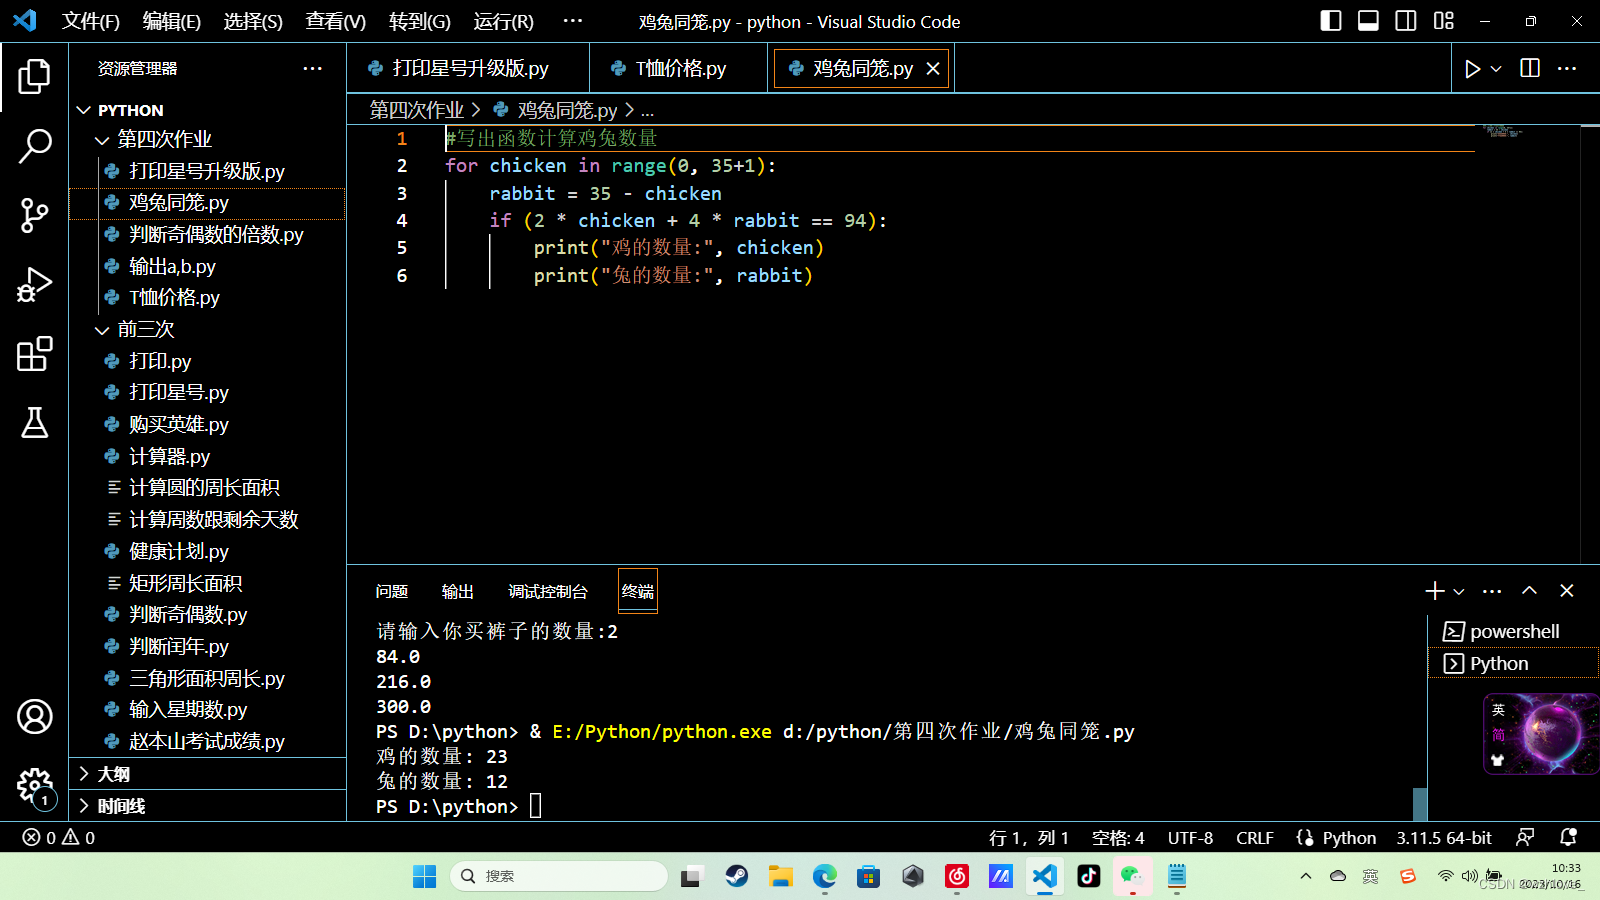Split the editor to the right
Screen dimensions: 1600x900
[1530, 68]
